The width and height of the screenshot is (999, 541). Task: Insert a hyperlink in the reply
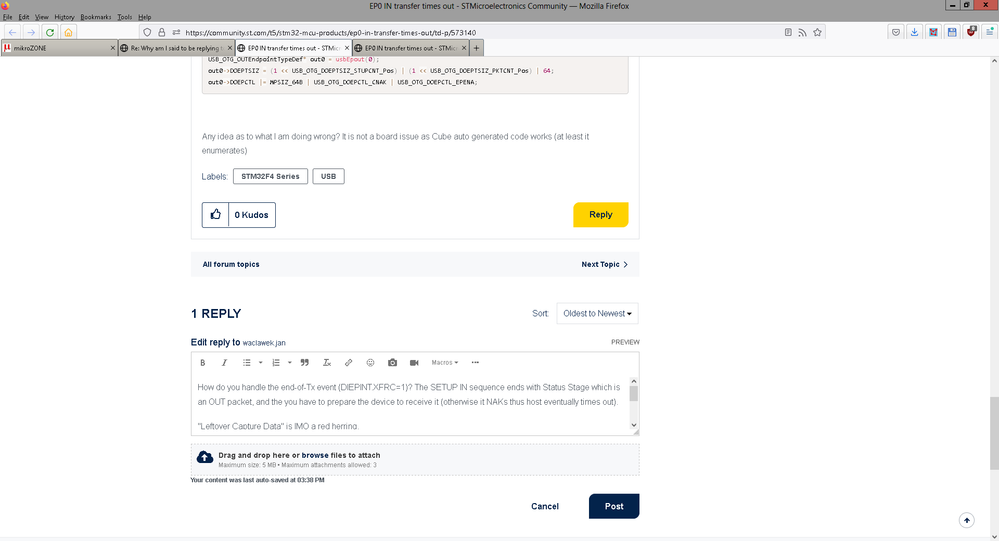349,363
